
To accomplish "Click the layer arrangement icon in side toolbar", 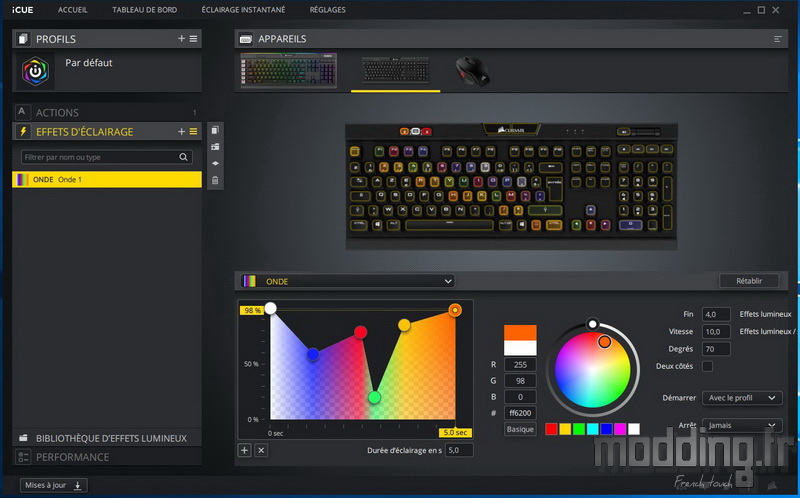I will [x=215, y=163].
